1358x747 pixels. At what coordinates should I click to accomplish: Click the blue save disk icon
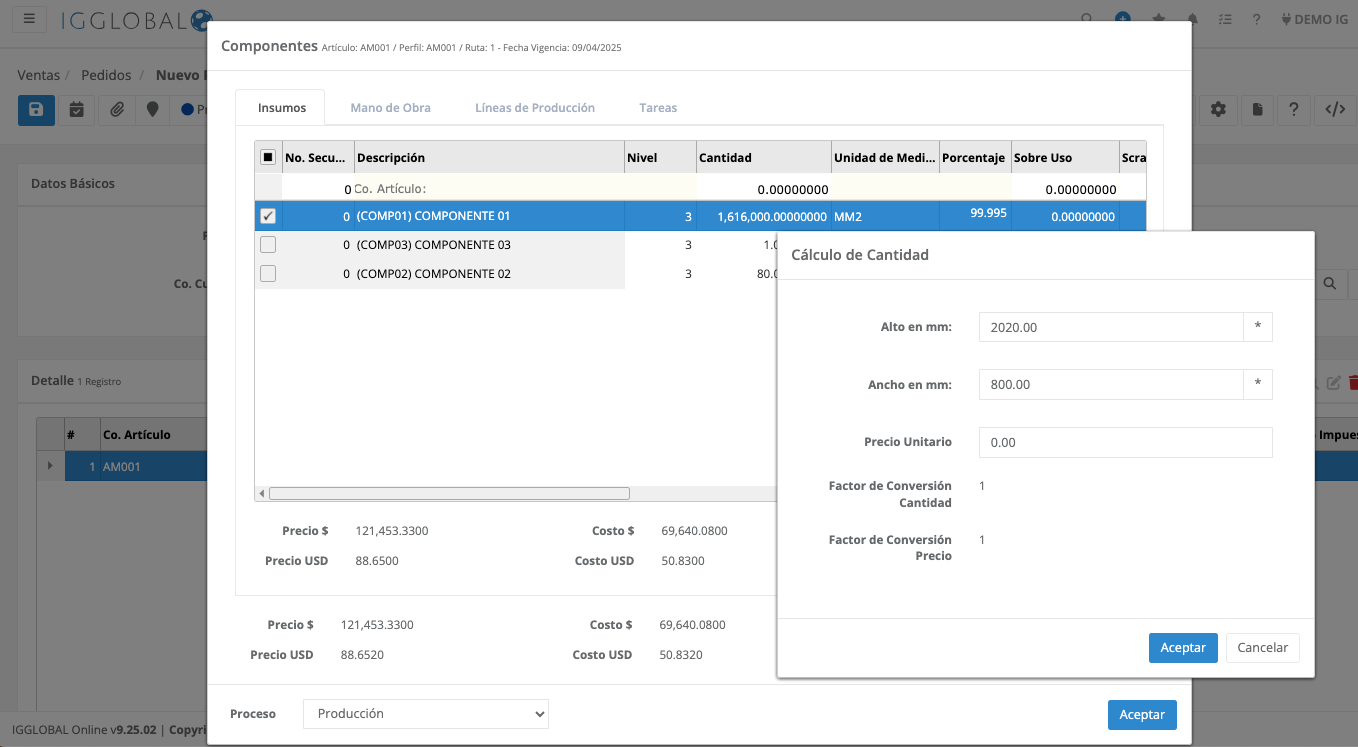click(x=36, y=110)
